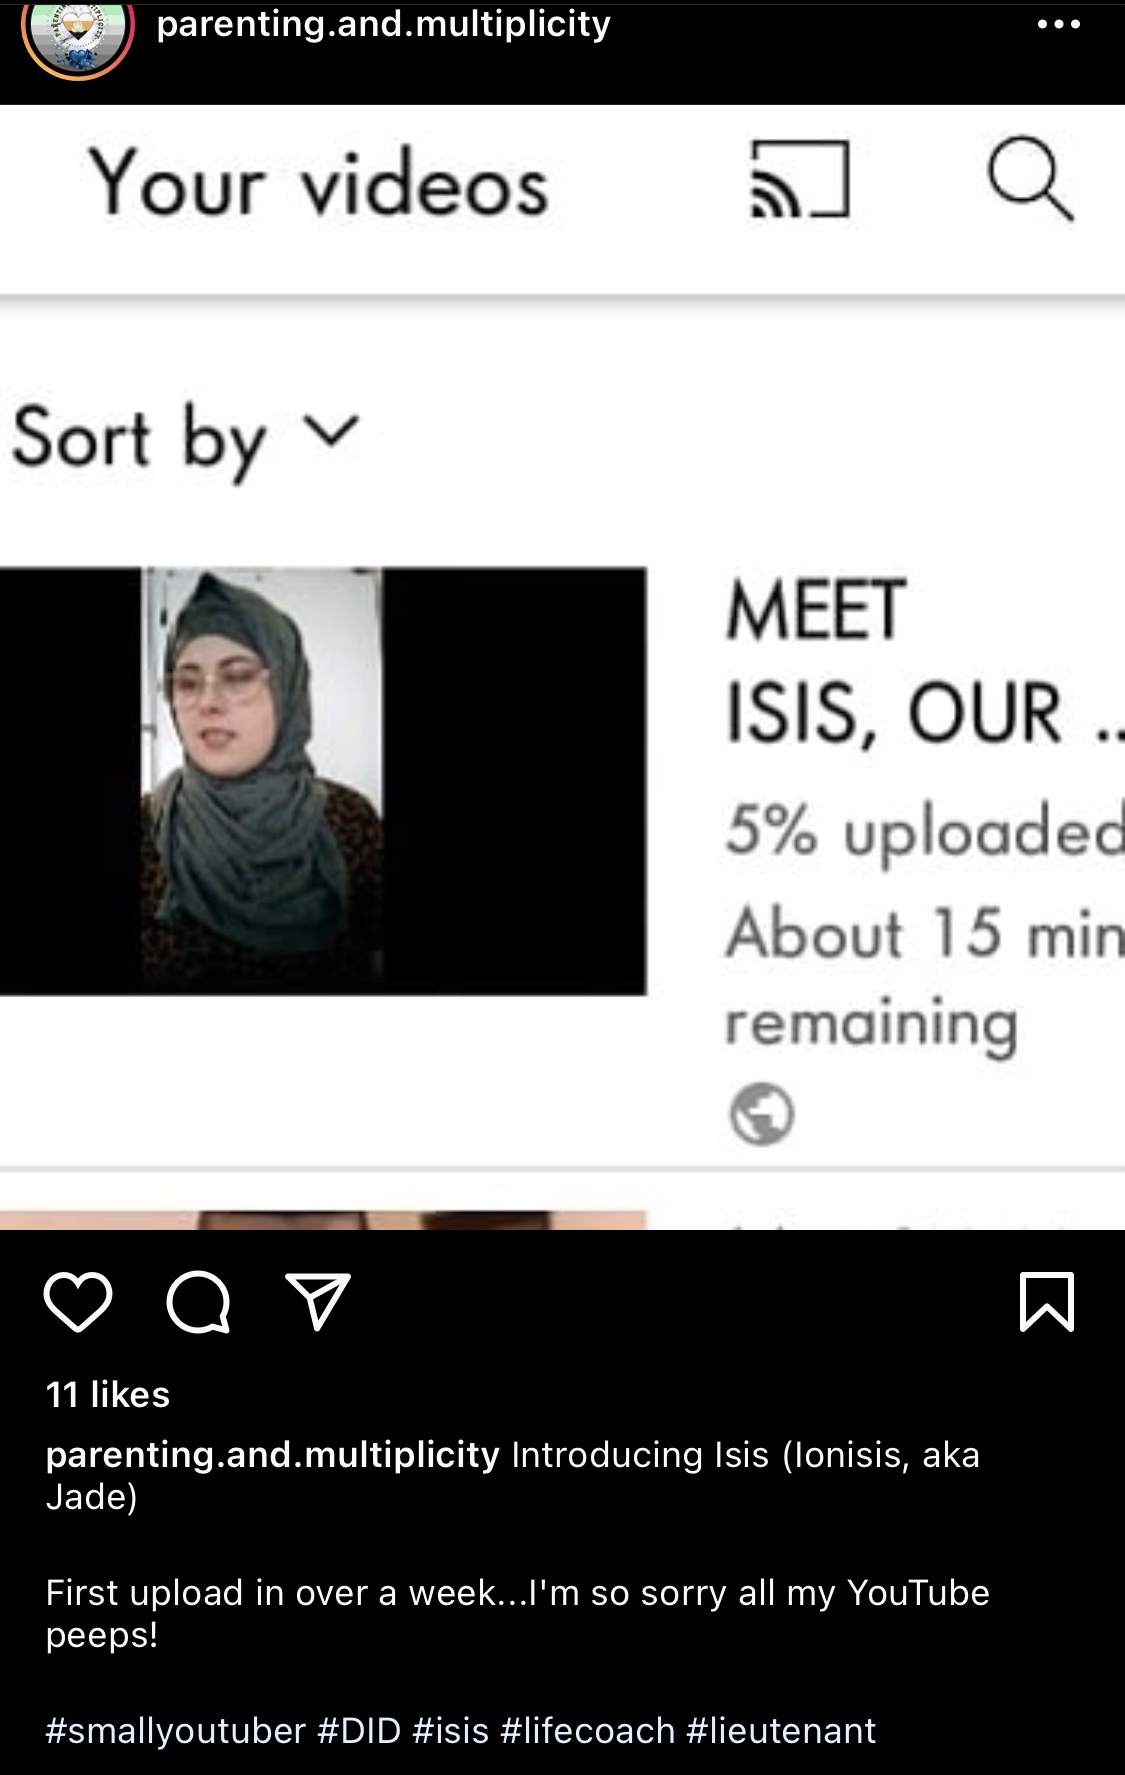
Task: Open the three-dot post options menu
Action: coord(1059,24)
